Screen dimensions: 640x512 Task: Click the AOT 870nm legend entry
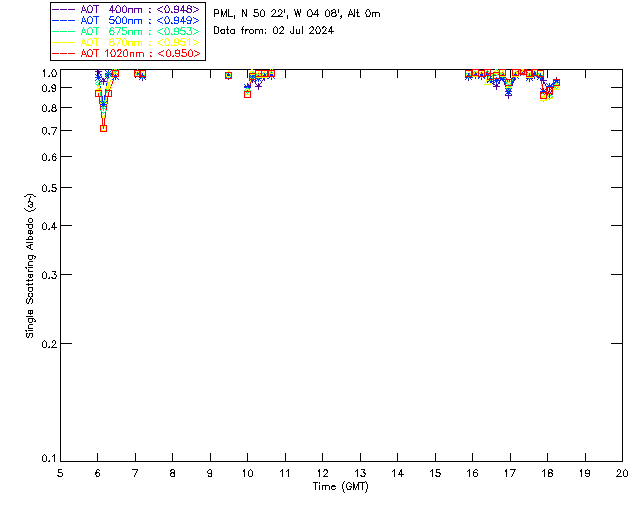click(126, 42)
